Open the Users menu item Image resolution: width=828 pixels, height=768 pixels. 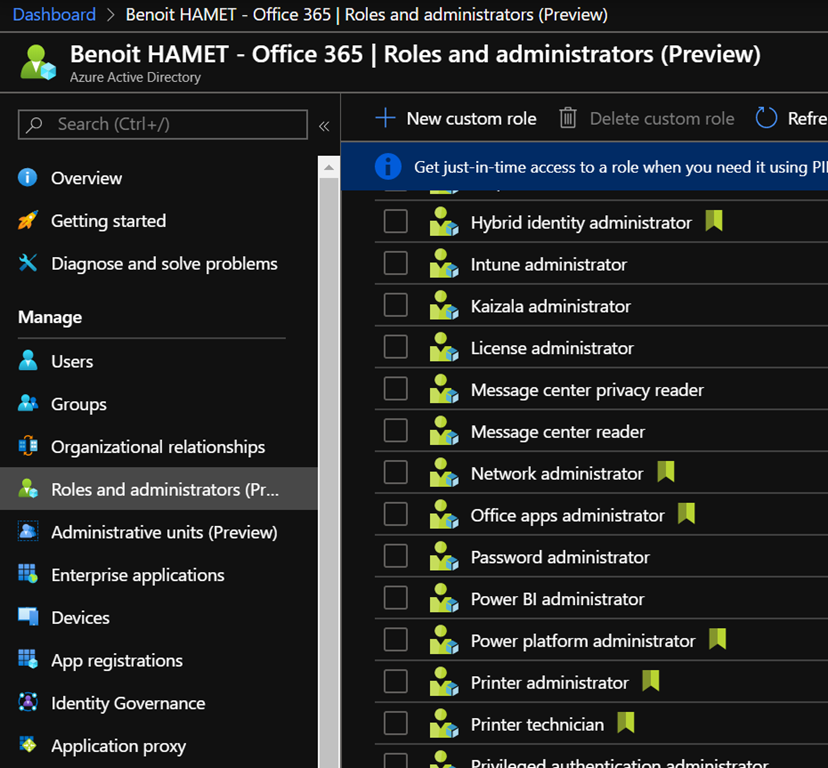pyautogui.click(x=72, y=362)
